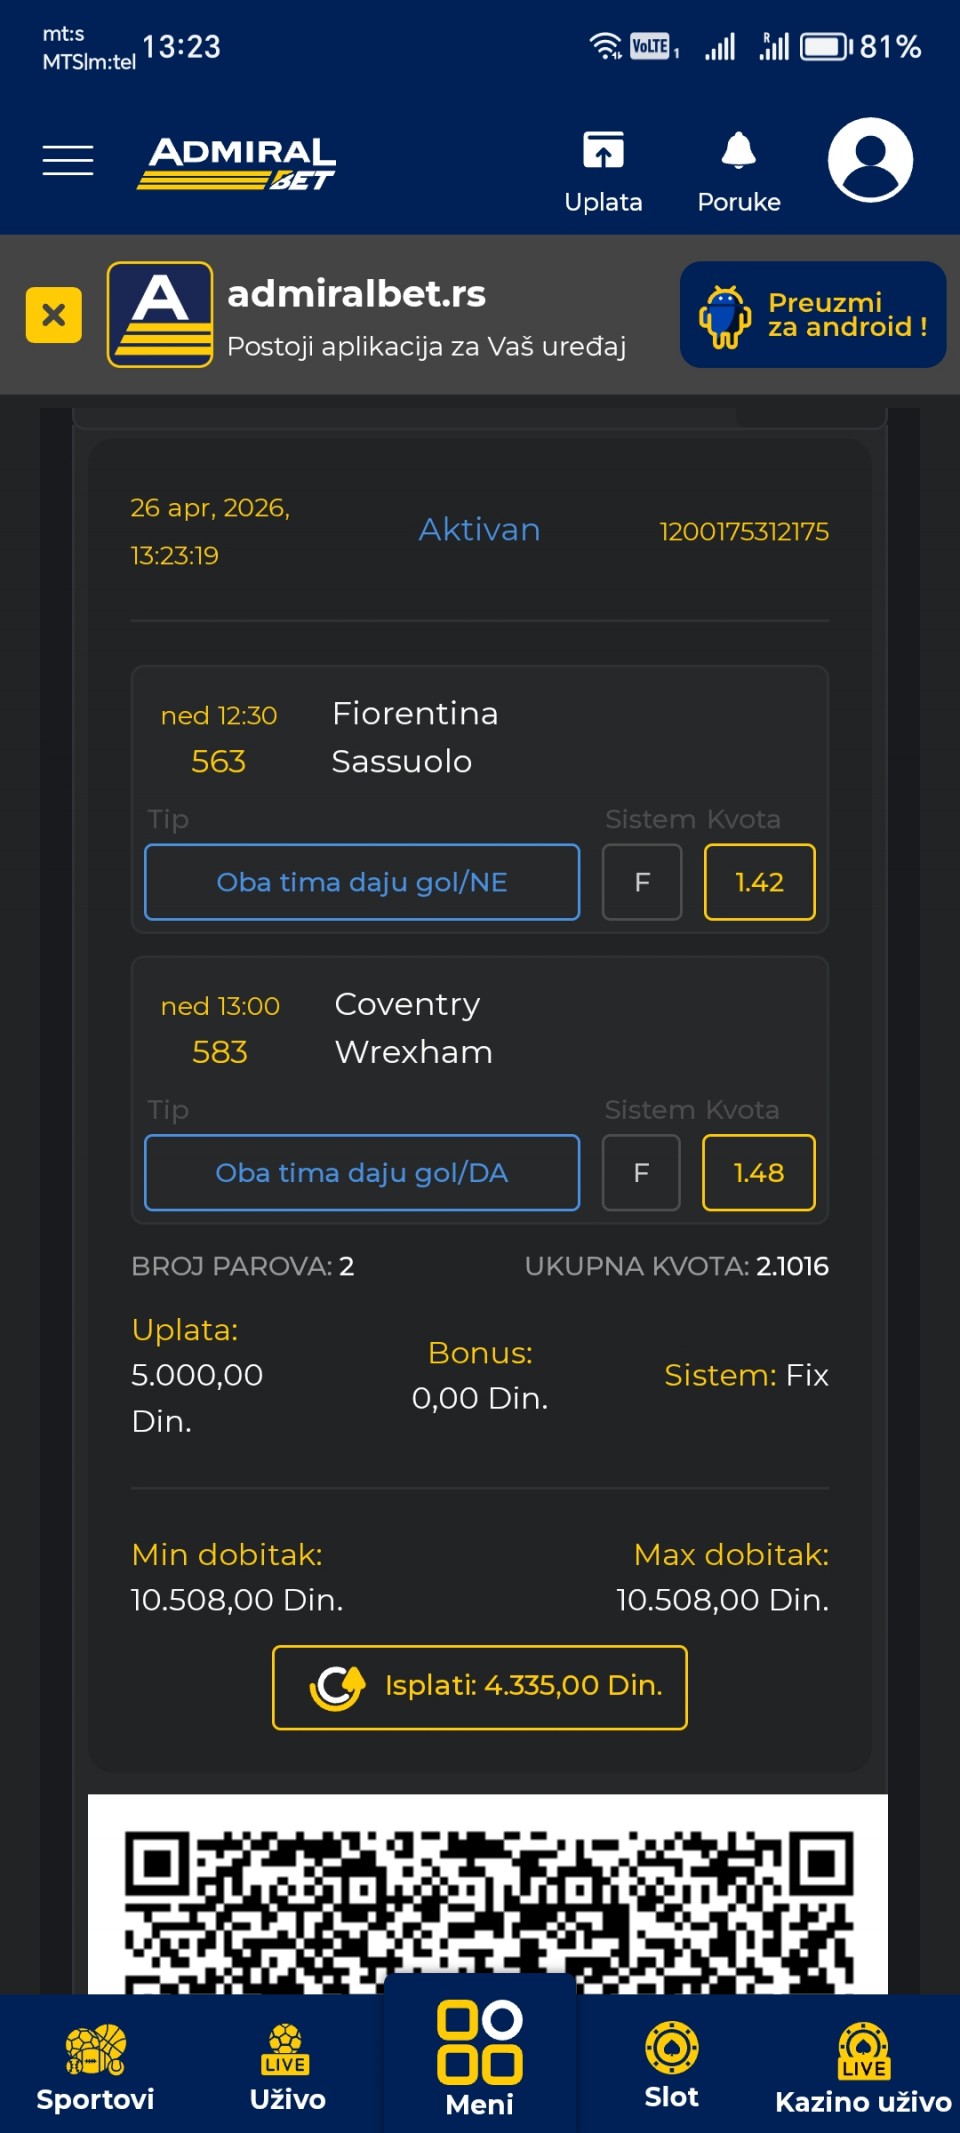
Task: Toggle F system box for Fiorentina match
Action: pyautogui.click(x=642, y=882)
